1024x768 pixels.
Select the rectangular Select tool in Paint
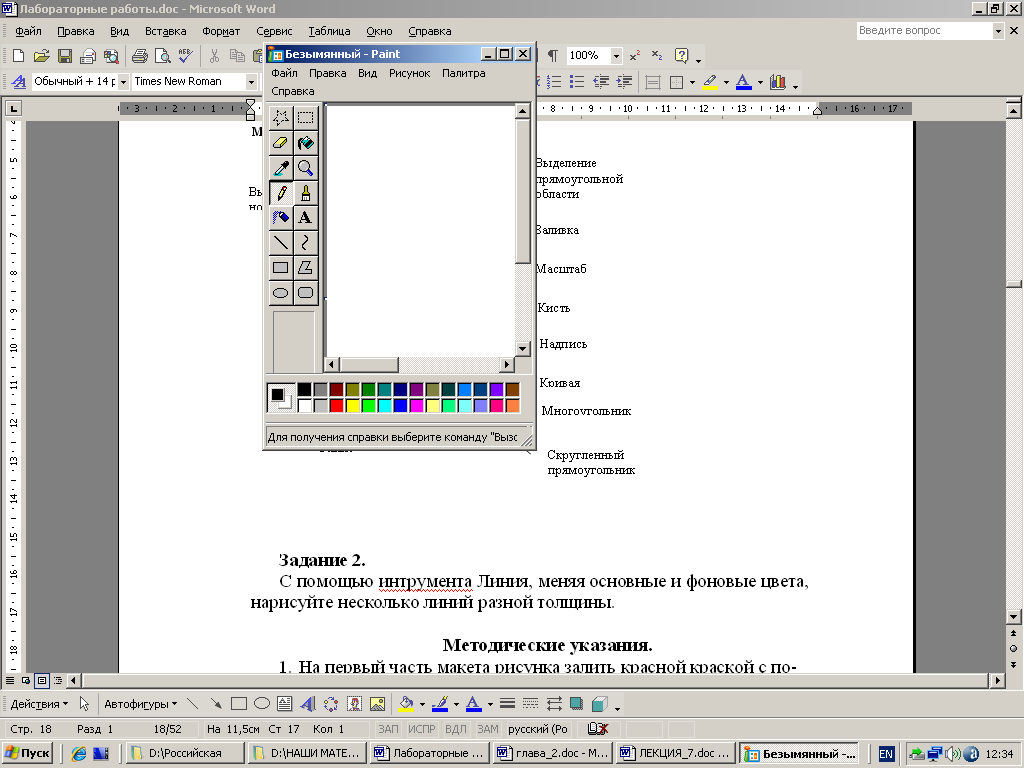306,118
